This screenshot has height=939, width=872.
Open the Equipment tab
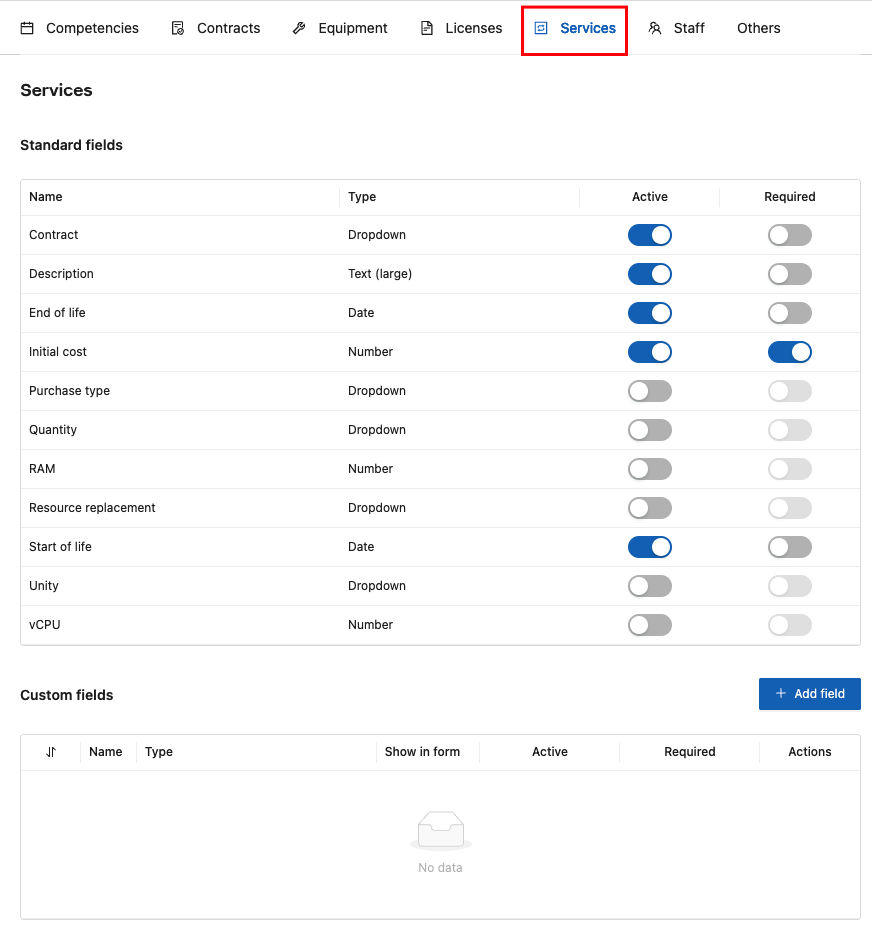point(352,28)
